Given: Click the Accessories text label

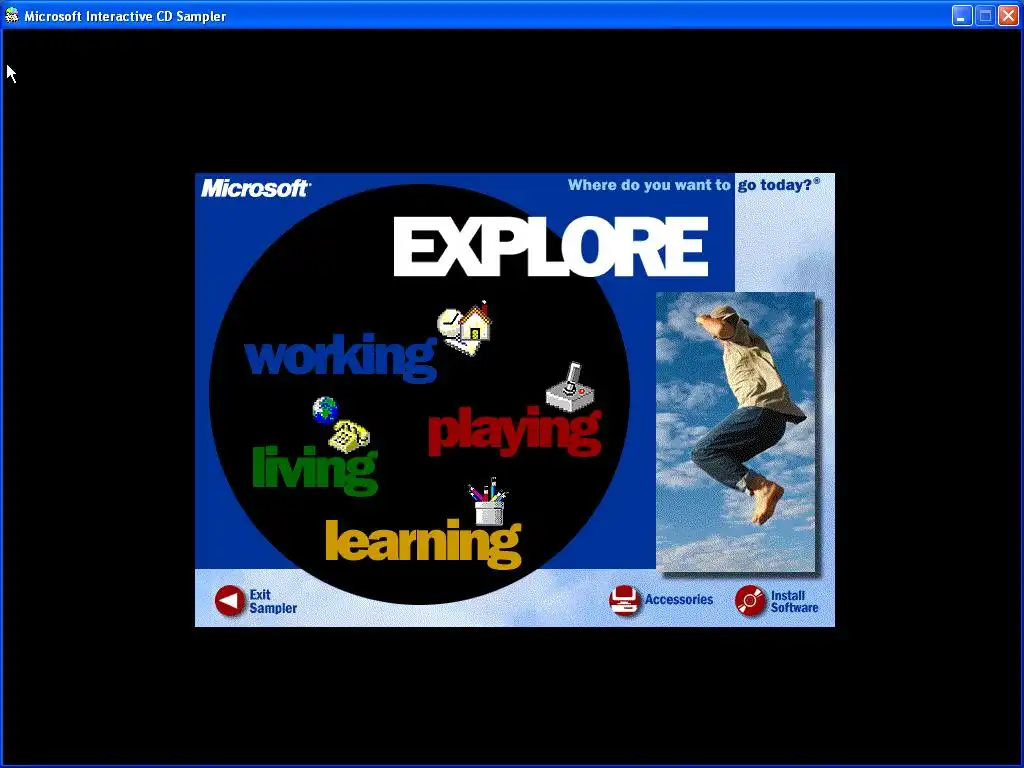Looking at the screenshot, I should [679, 600].
